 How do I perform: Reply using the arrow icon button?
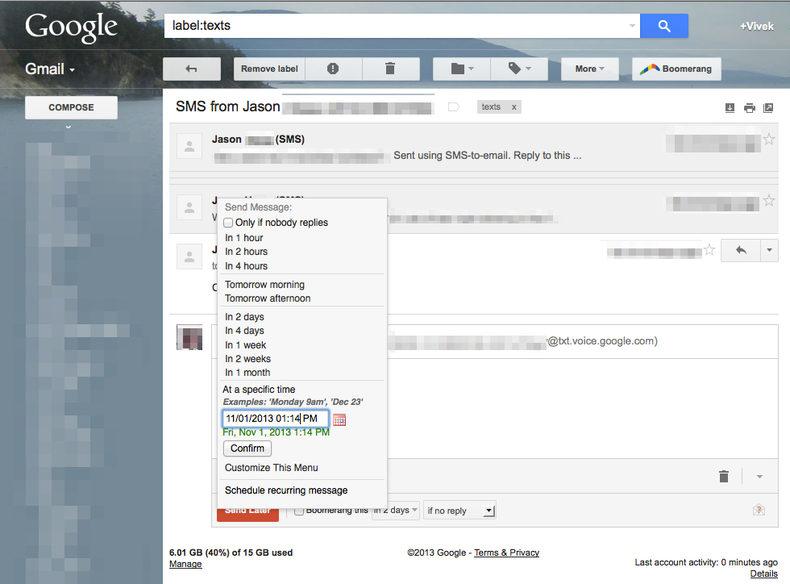point(741,250)
